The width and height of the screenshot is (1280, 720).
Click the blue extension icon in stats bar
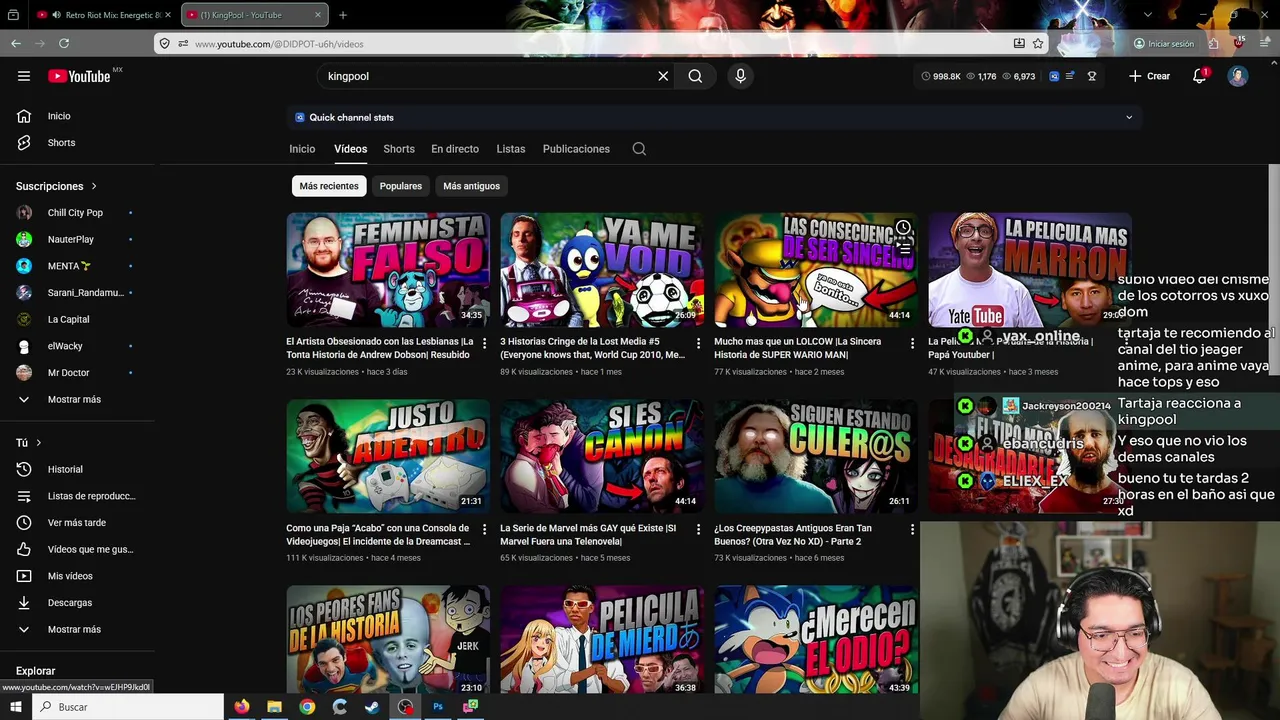(x=1054, y=76)
